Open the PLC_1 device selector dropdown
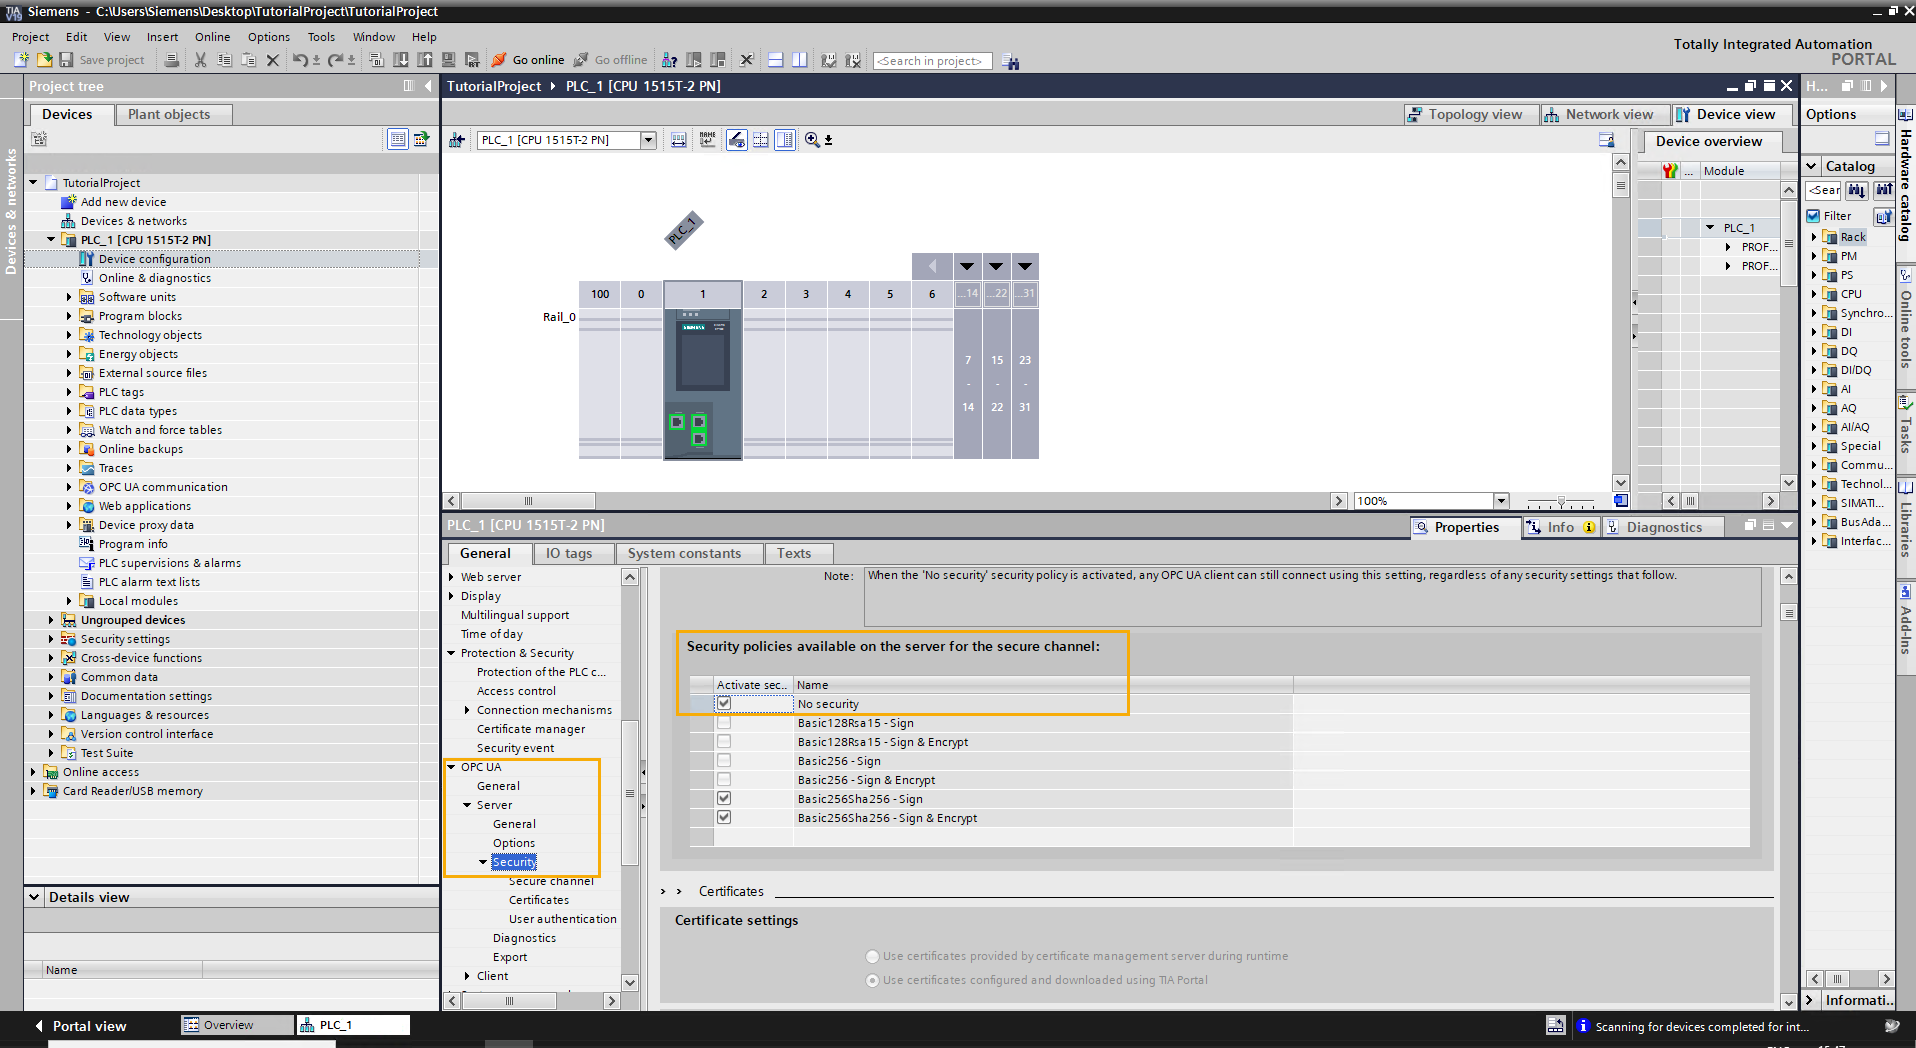The width and height of the screenshot is (1916, 1048). 648,140
